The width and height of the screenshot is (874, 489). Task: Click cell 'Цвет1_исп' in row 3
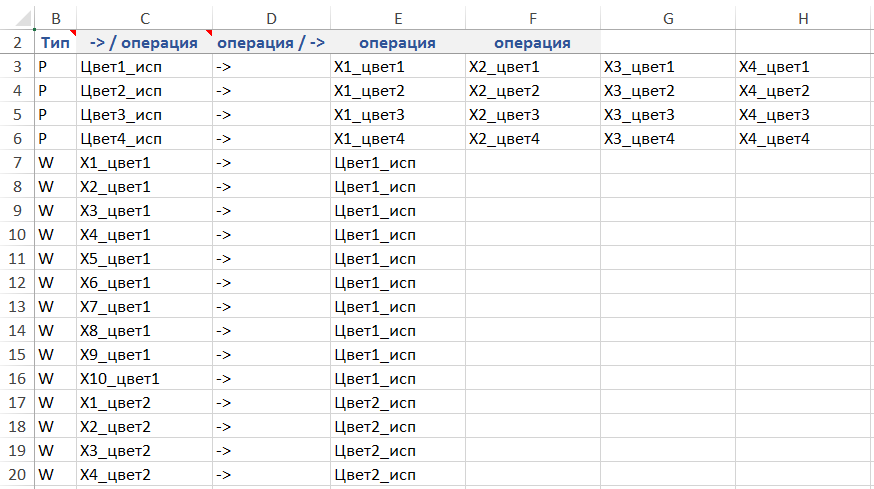[145, 67]
